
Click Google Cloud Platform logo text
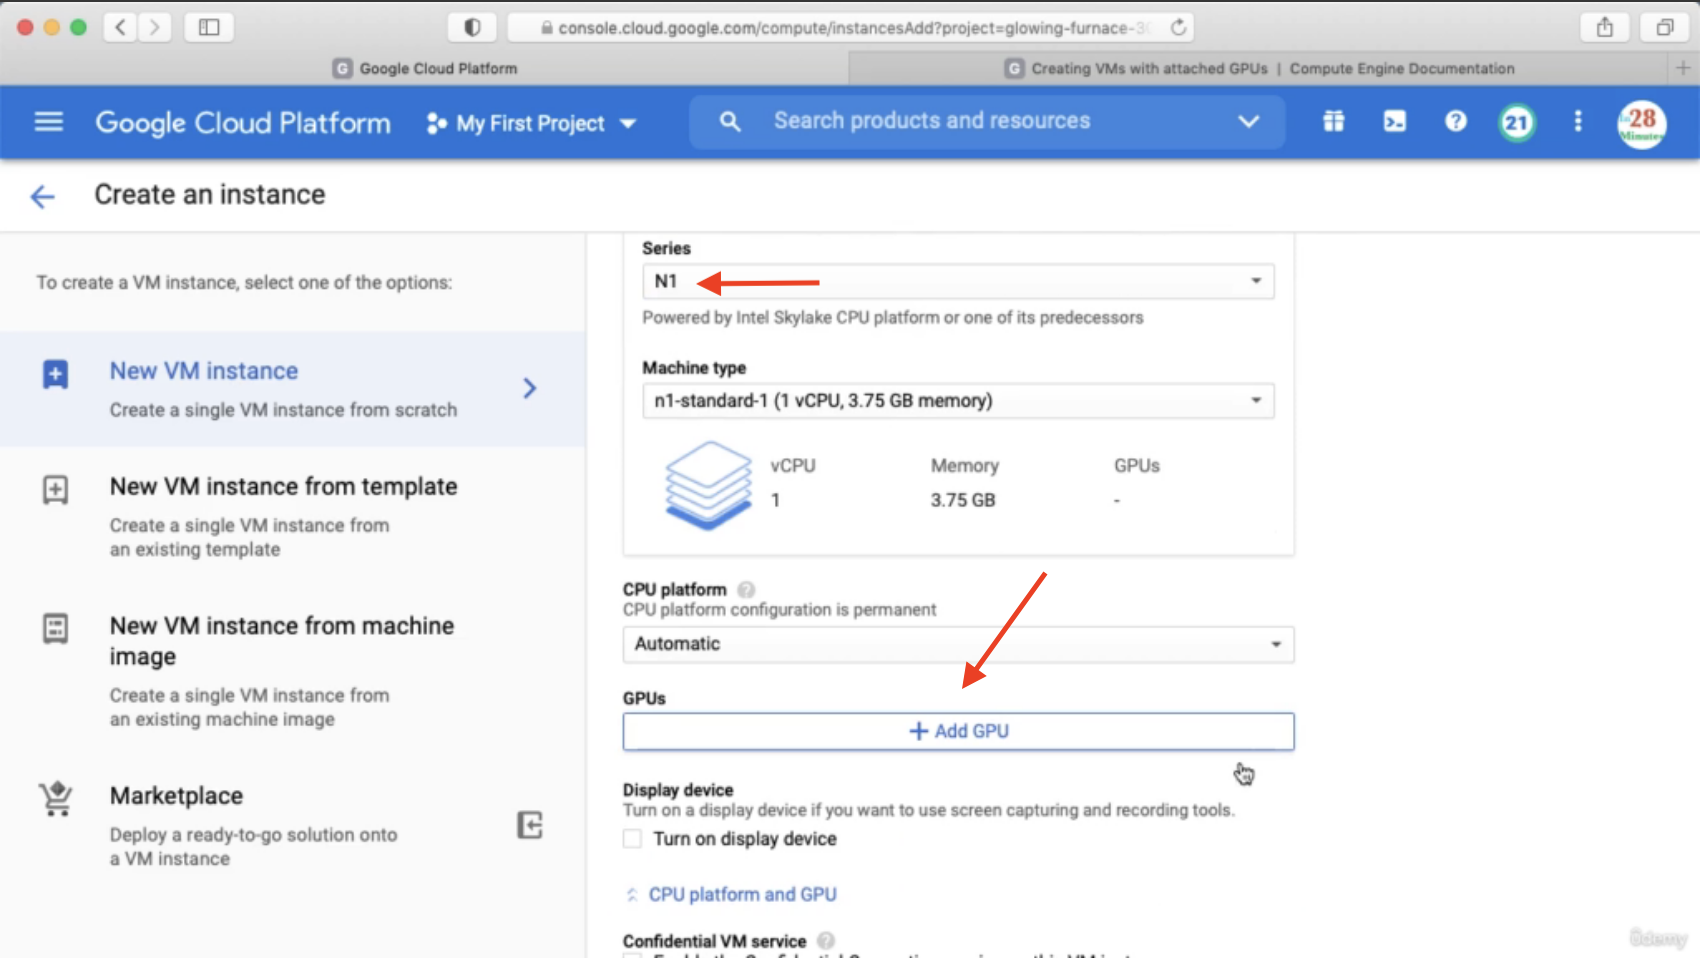[x=243, y=123]
